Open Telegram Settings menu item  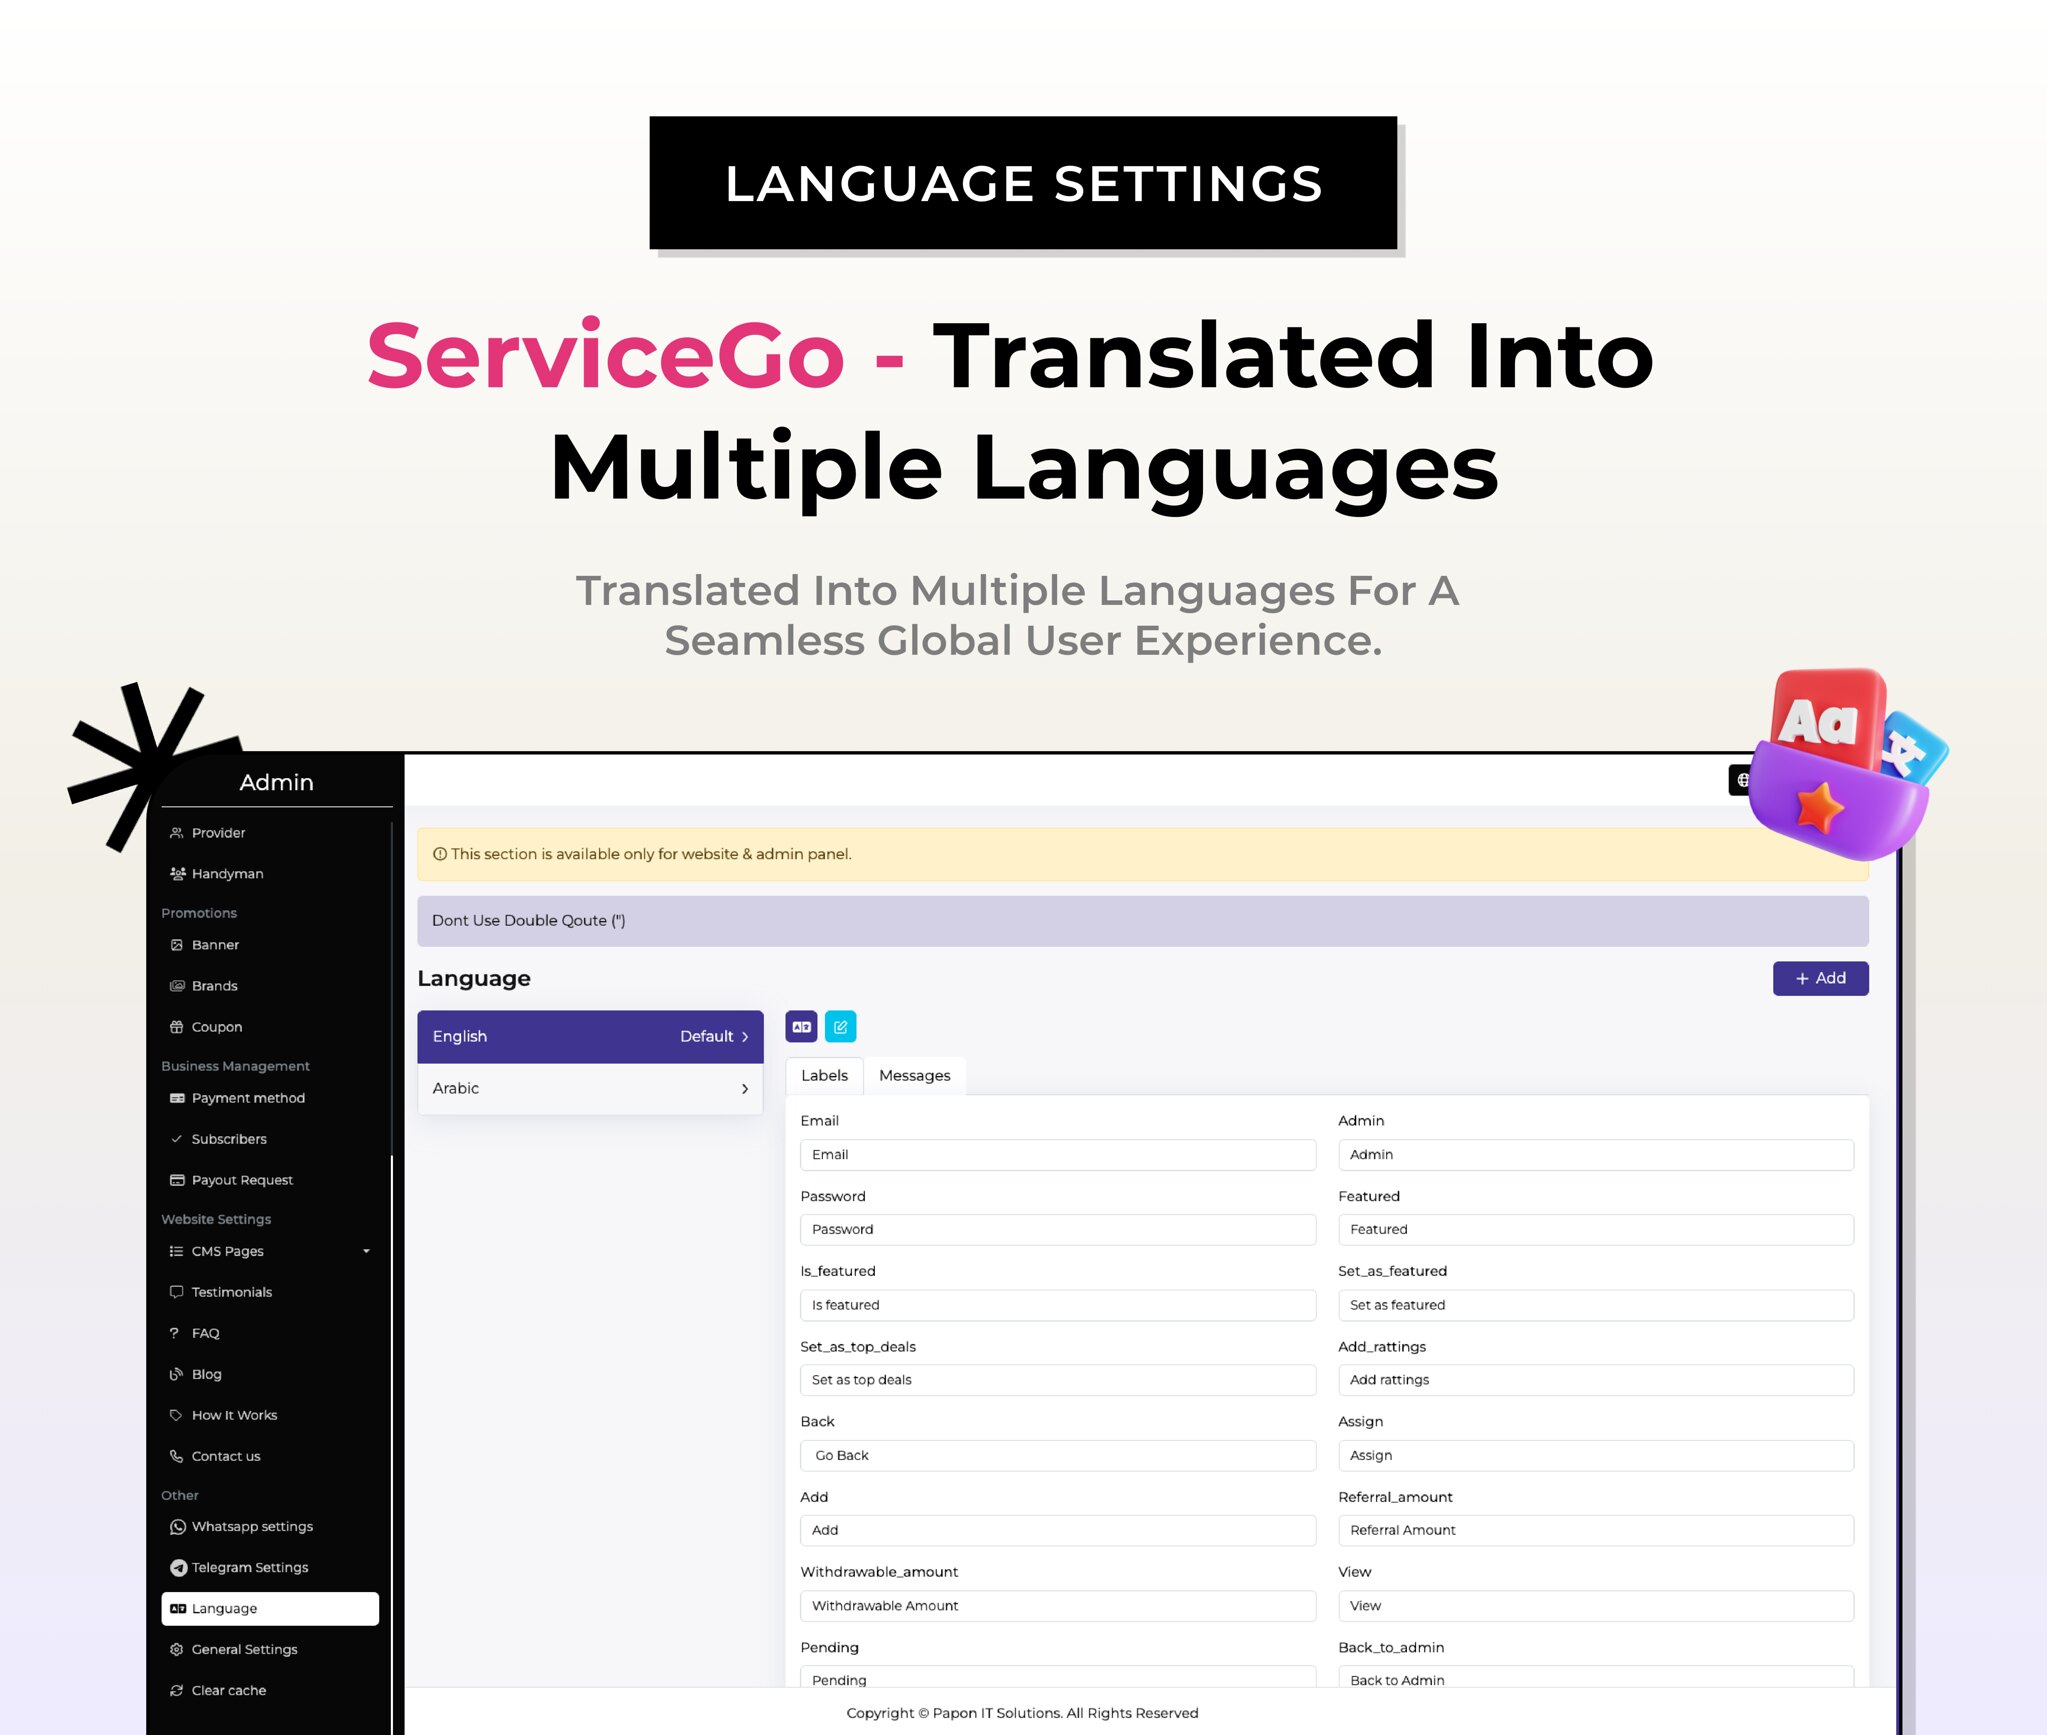click(x=270, y=1568)
